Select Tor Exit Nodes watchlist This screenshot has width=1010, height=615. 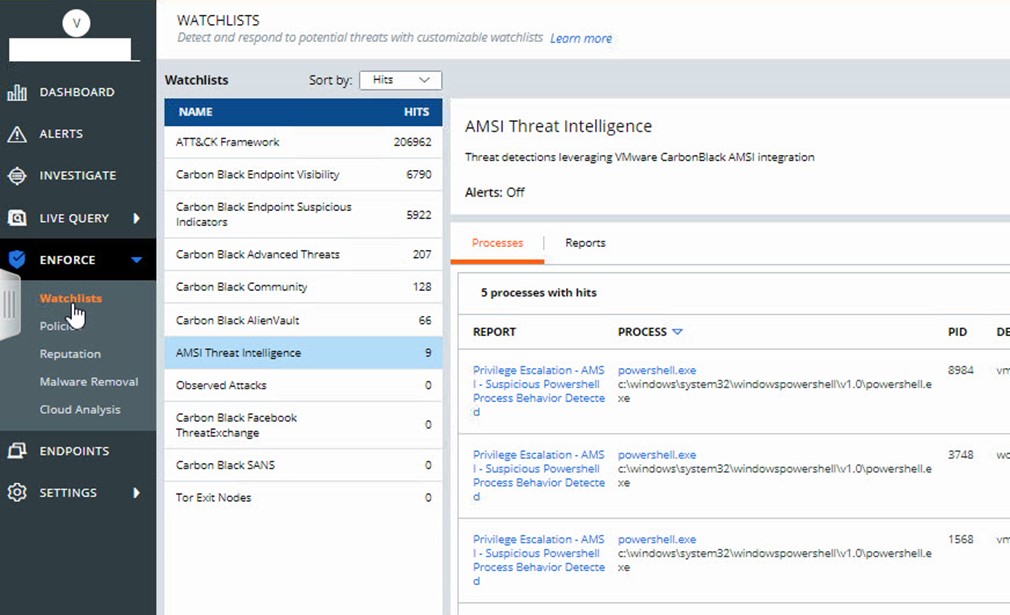tap(303, 498)
